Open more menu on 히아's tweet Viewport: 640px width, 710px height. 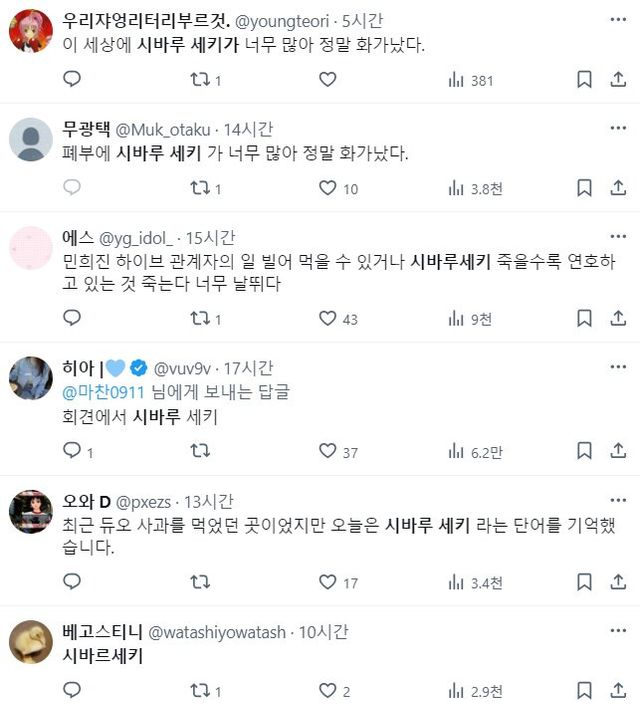tap(619, 368)
